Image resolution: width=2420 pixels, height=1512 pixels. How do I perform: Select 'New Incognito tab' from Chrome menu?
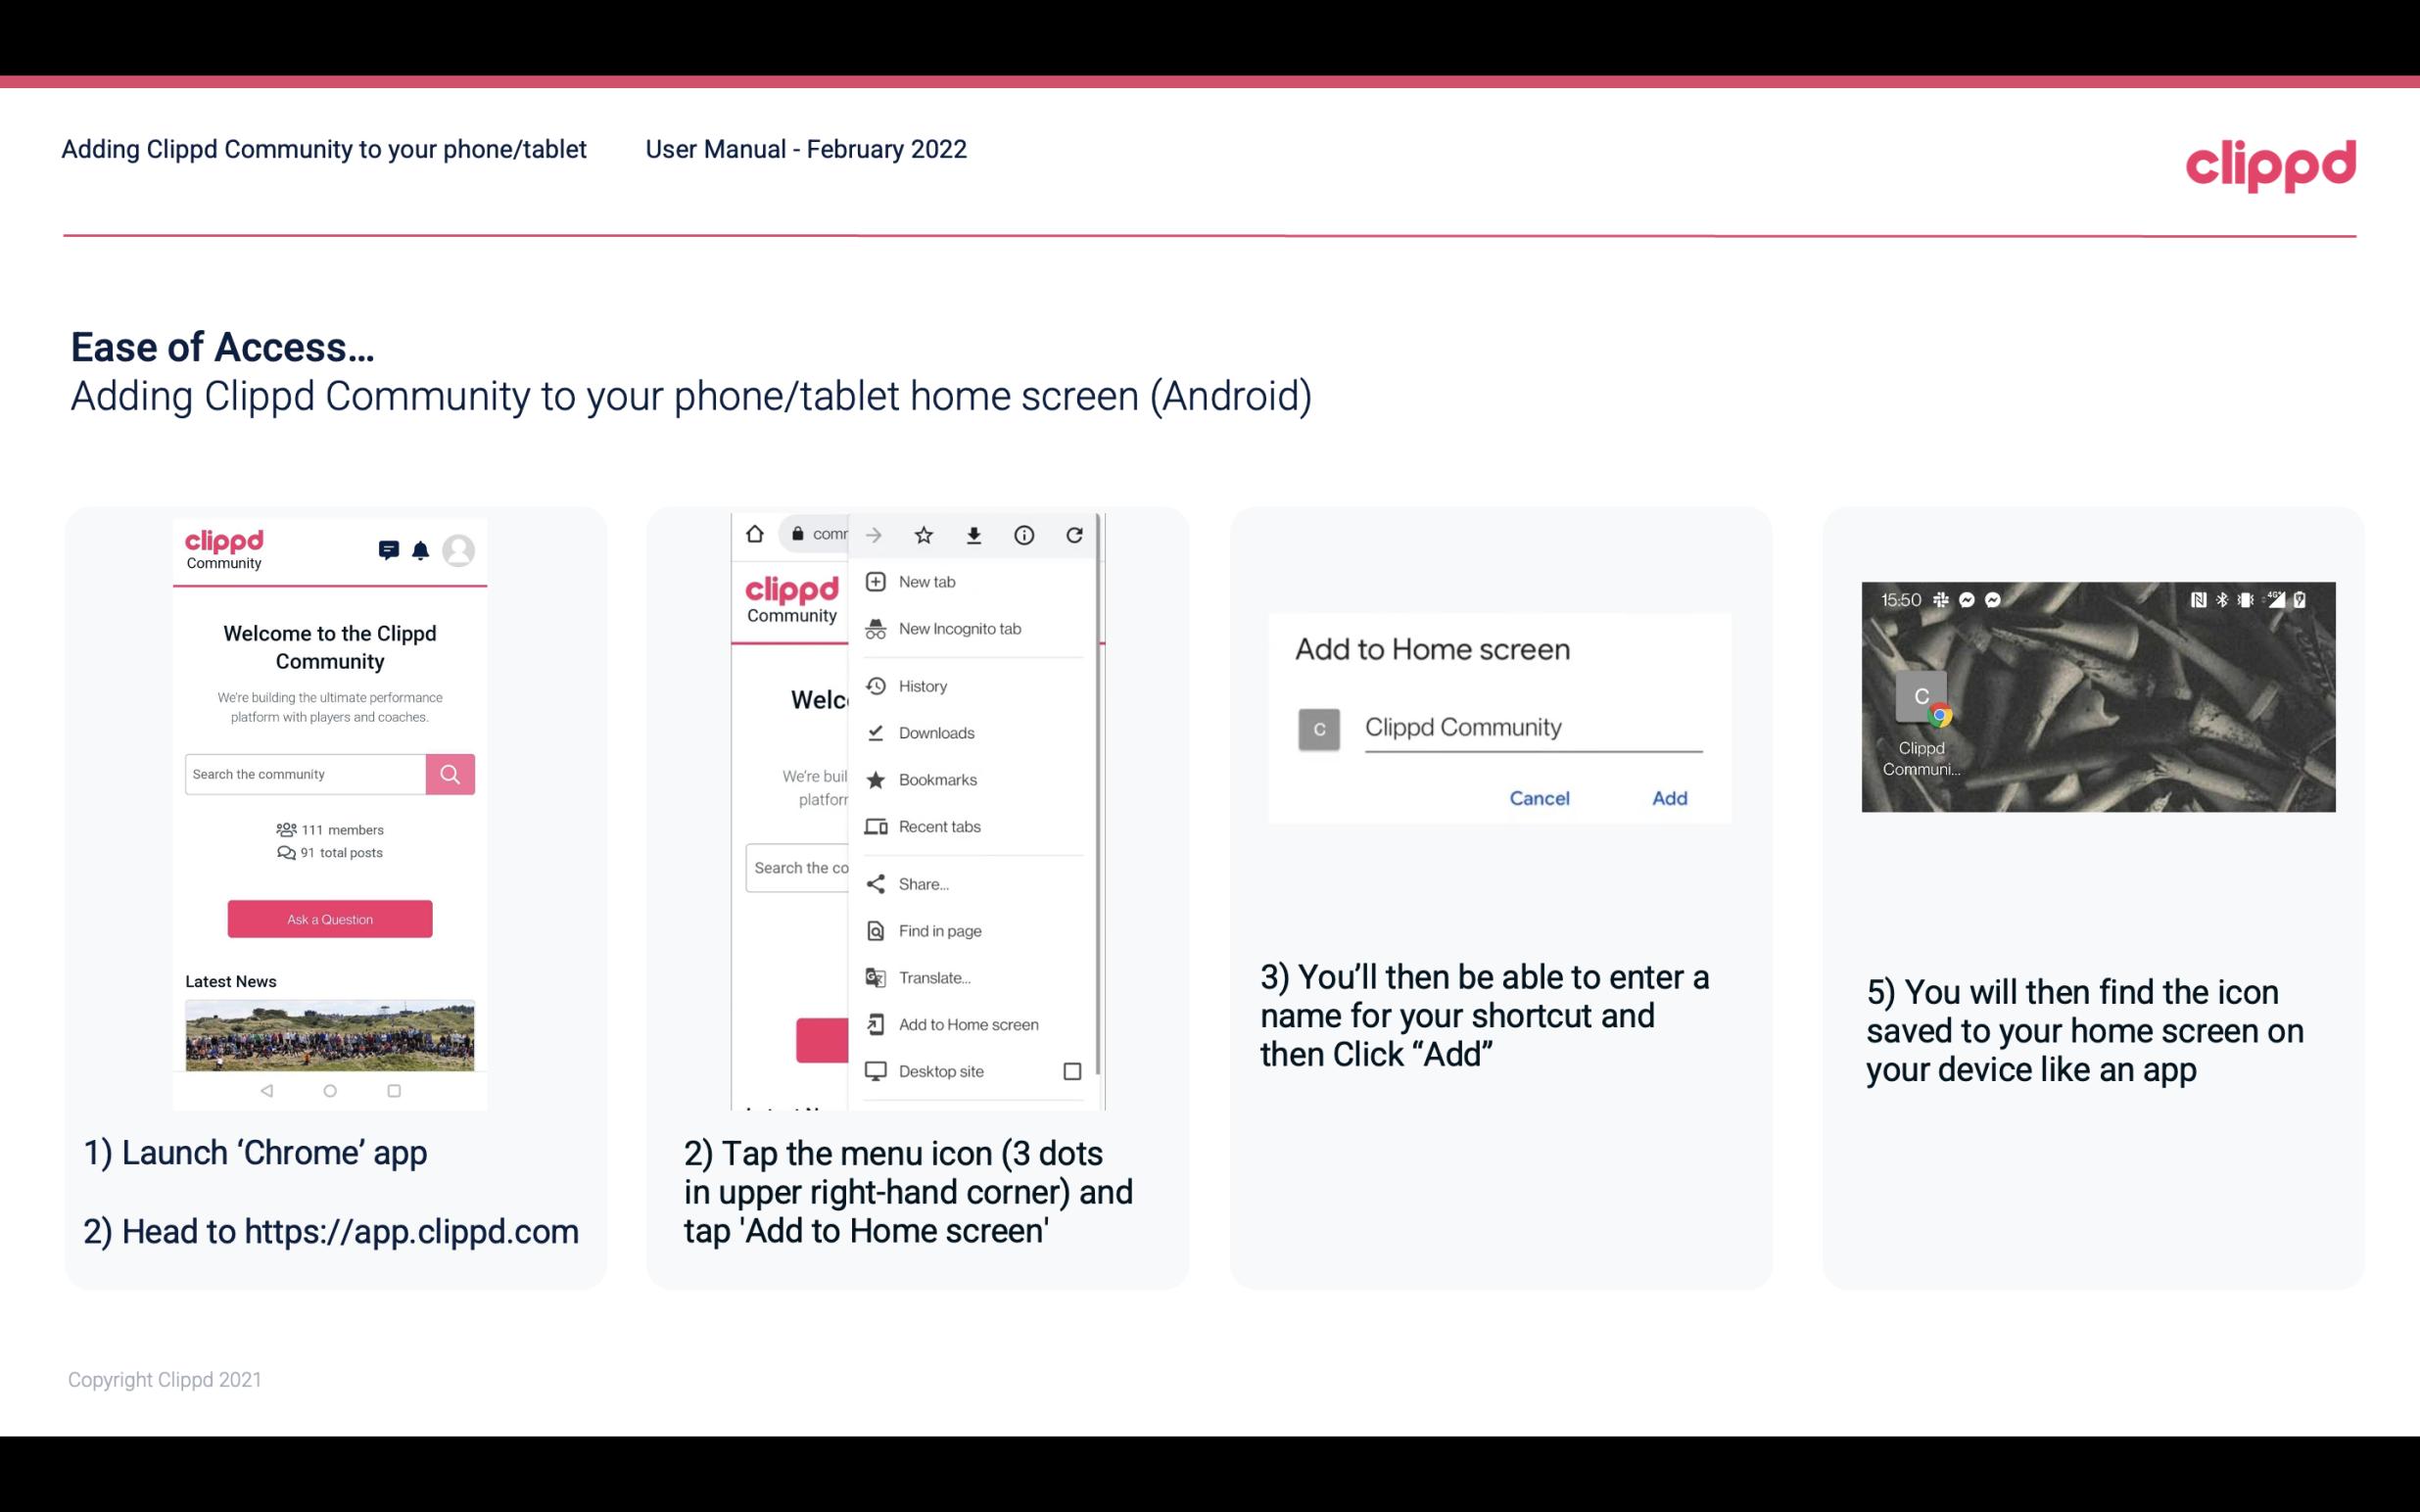958,629
